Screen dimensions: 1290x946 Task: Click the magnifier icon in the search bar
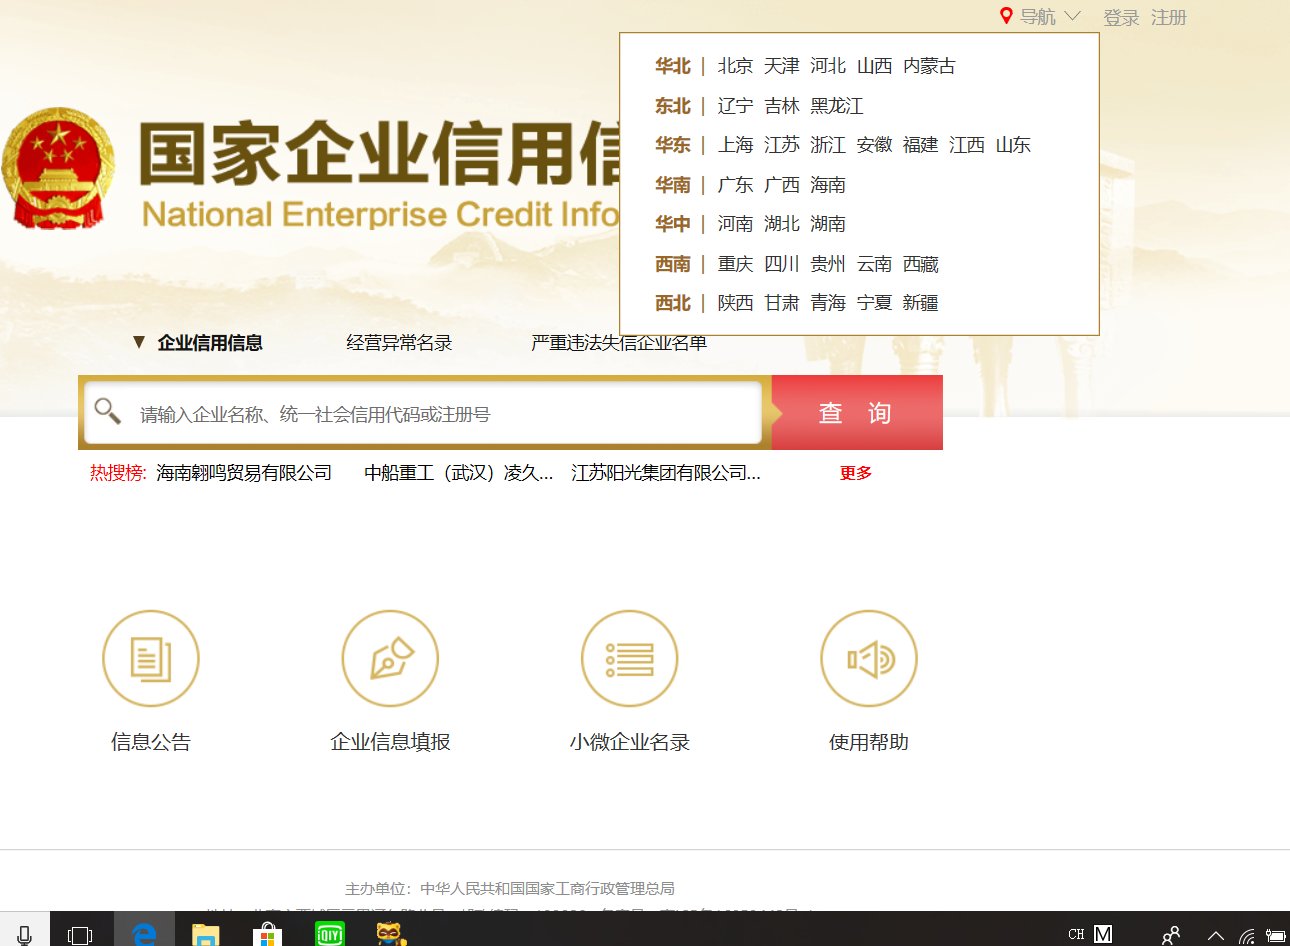[107, 410]
